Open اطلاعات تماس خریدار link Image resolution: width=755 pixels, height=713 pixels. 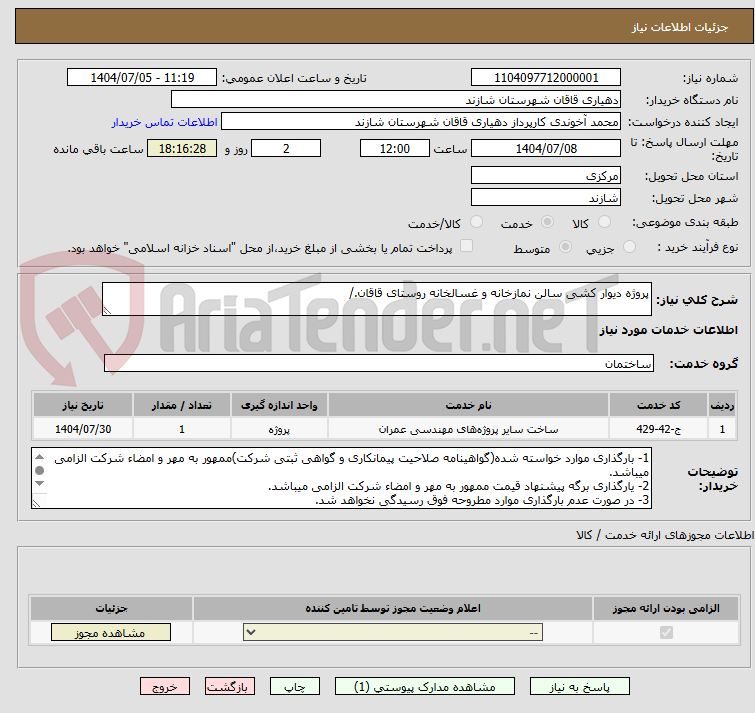pyautogui.click(x=165, y=122)
